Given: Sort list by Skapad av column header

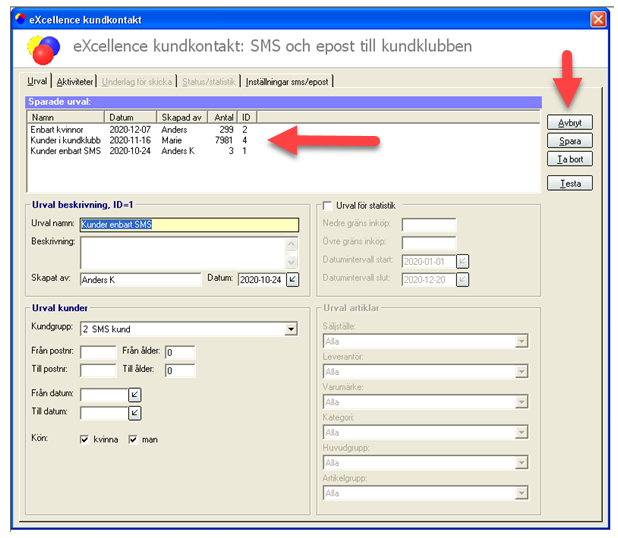Looking at the screenshot, I should tap(182, 117).
